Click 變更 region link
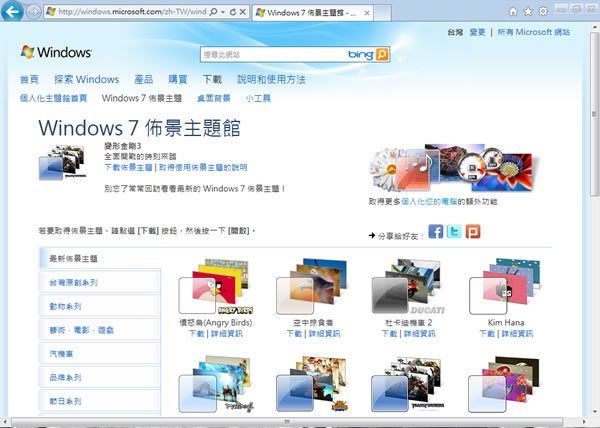 477,33
